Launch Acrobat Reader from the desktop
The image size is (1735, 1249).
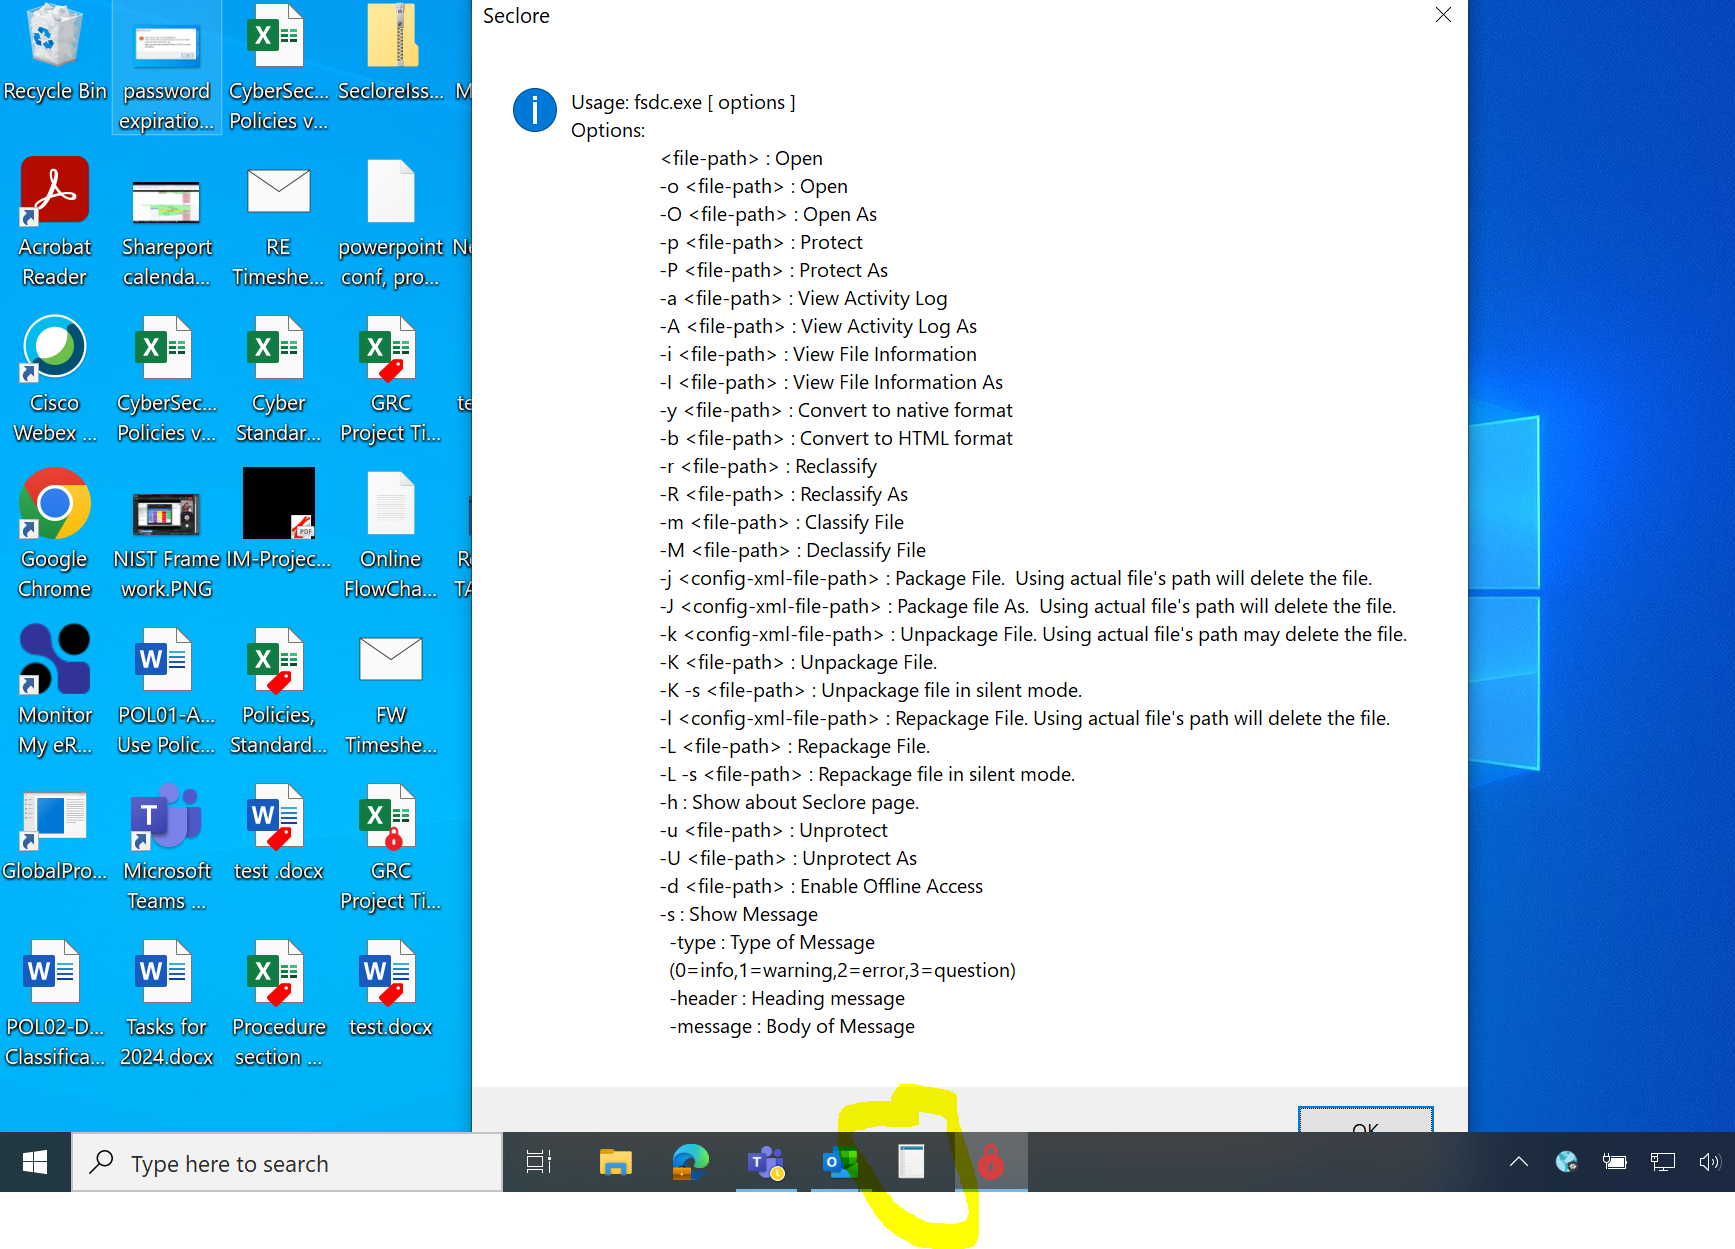pos(55,222)
